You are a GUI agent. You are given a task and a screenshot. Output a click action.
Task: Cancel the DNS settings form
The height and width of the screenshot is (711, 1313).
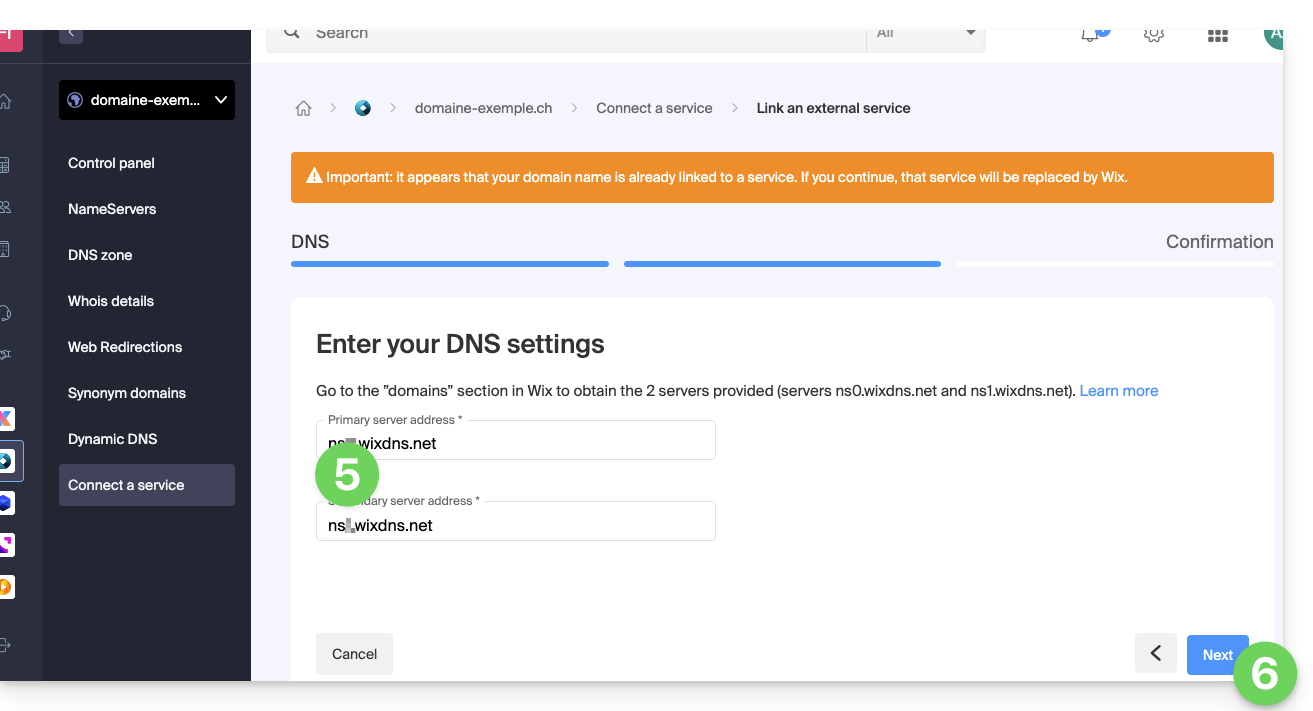[354, 654]
